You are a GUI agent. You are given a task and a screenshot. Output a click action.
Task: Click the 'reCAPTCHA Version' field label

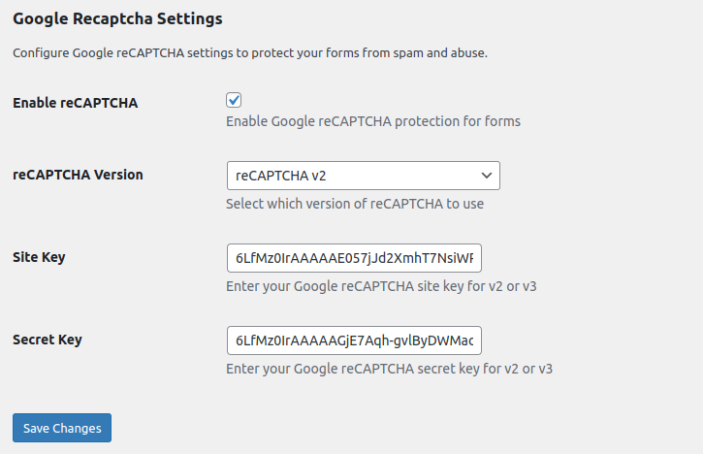coord(78,174)
